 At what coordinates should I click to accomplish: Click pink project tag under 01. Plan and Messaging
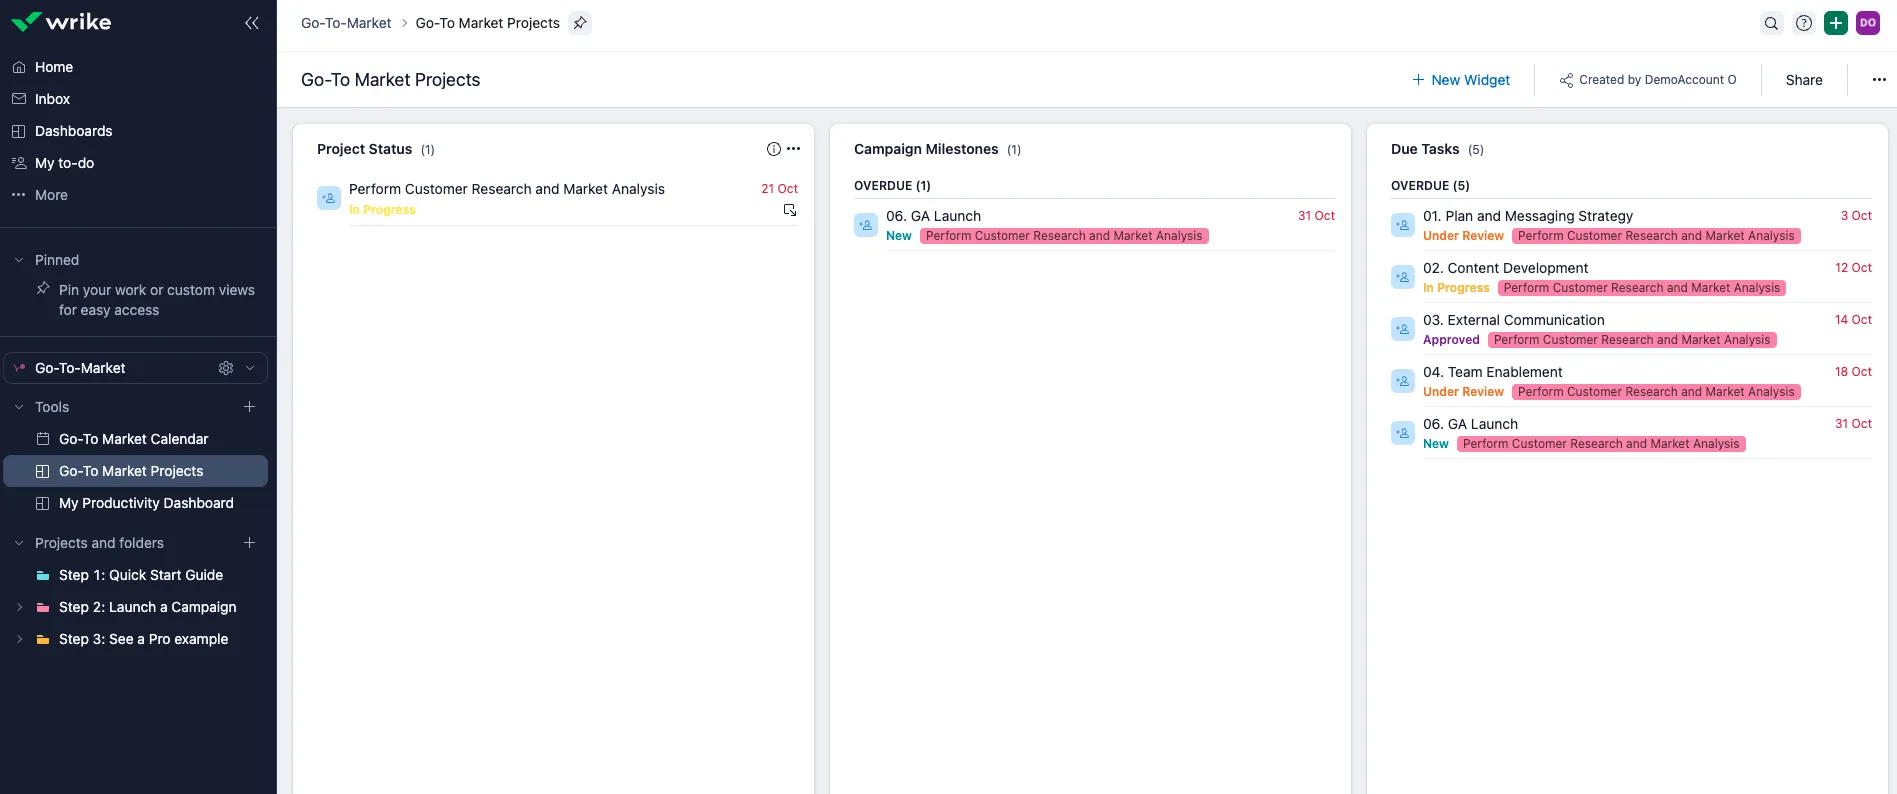(x=1656, y=236)
